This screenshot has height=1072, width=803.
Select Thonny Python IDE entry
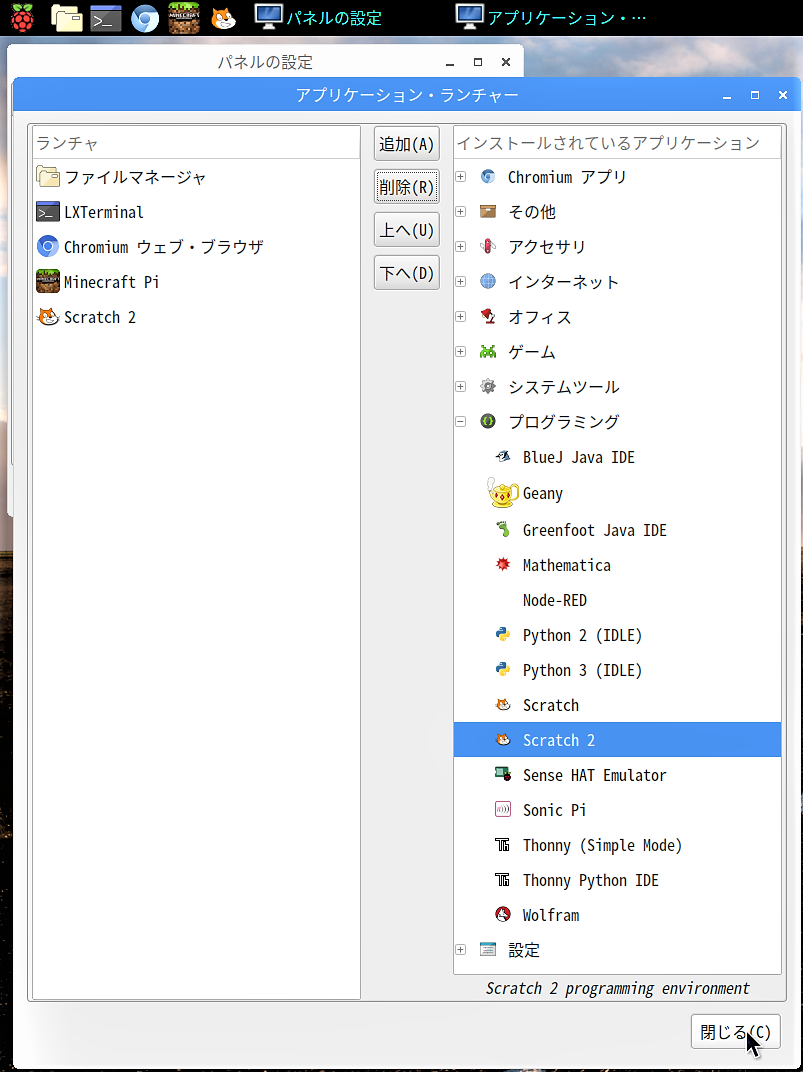click(x=590, y=880)
